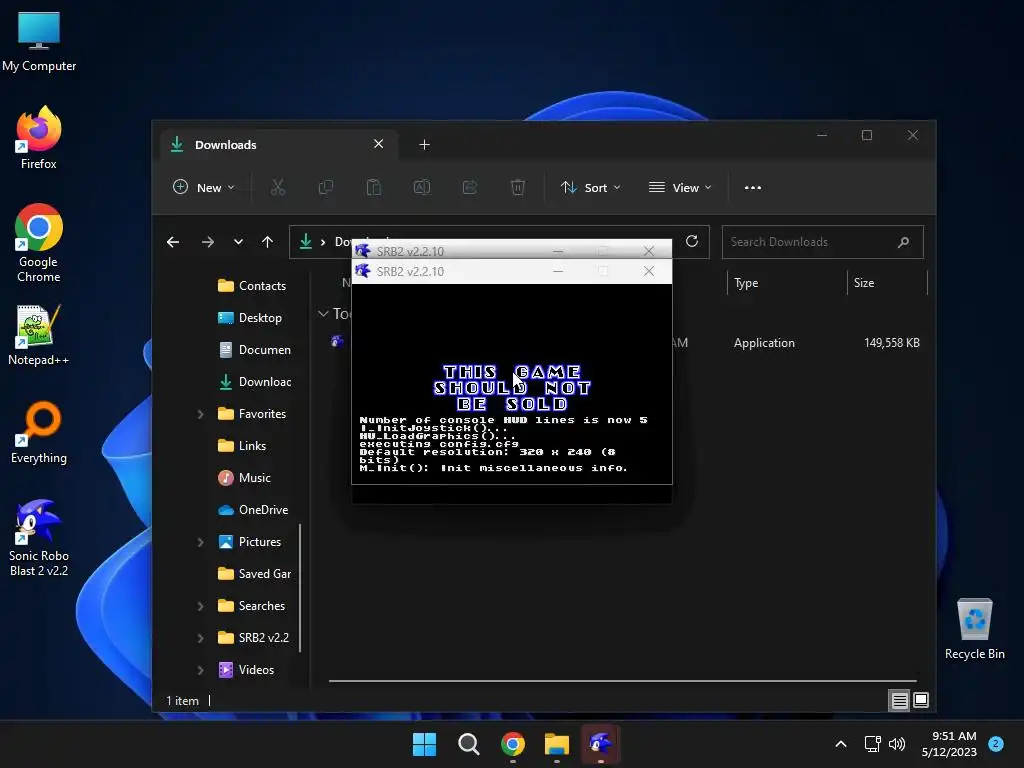The image size is (1024, 768).
Task: Close the Downloads tab
Action: (378, 144)
